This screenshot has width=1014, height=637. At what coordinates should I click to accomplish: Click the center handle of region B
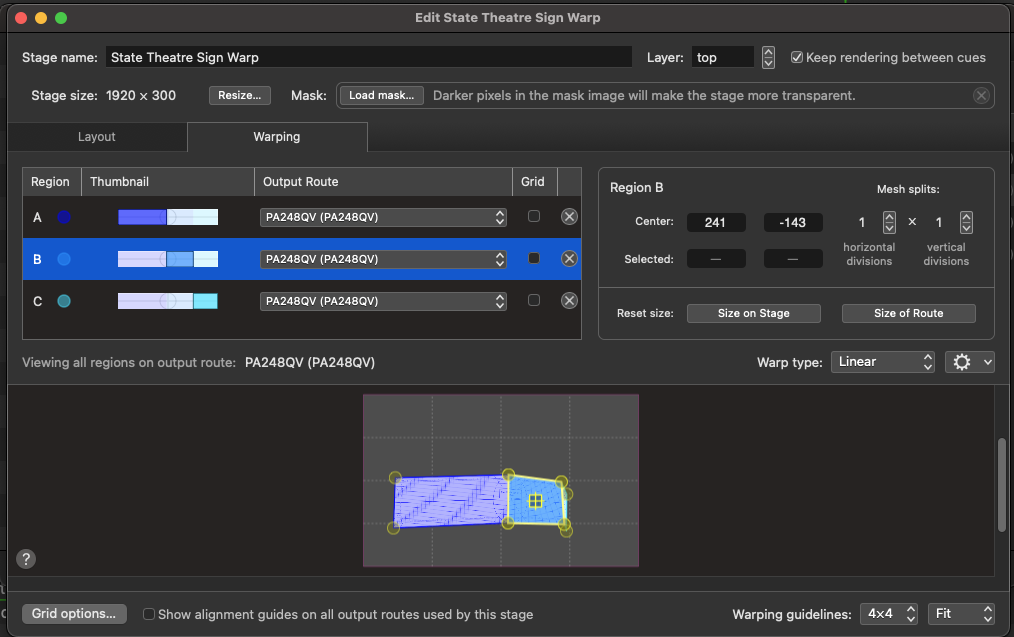point(536,500)
